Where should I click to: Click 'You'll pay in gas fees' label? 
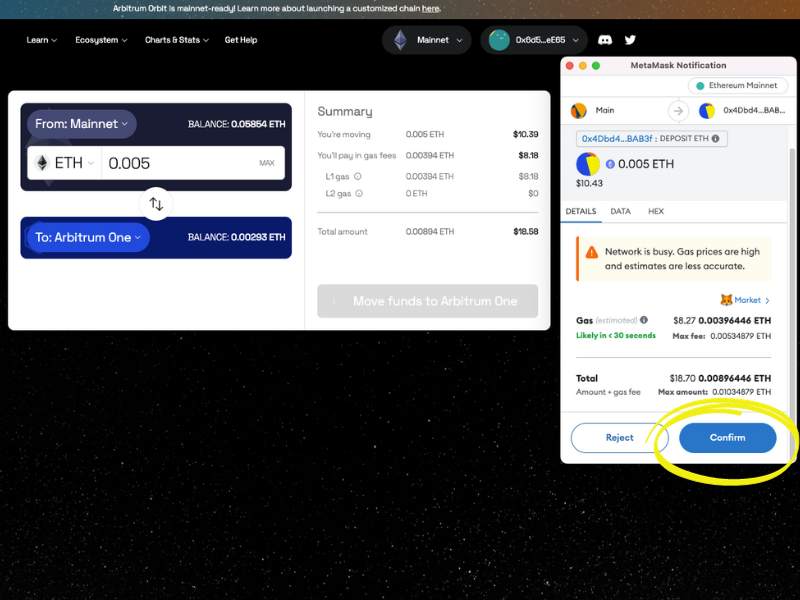click(357, 155)
